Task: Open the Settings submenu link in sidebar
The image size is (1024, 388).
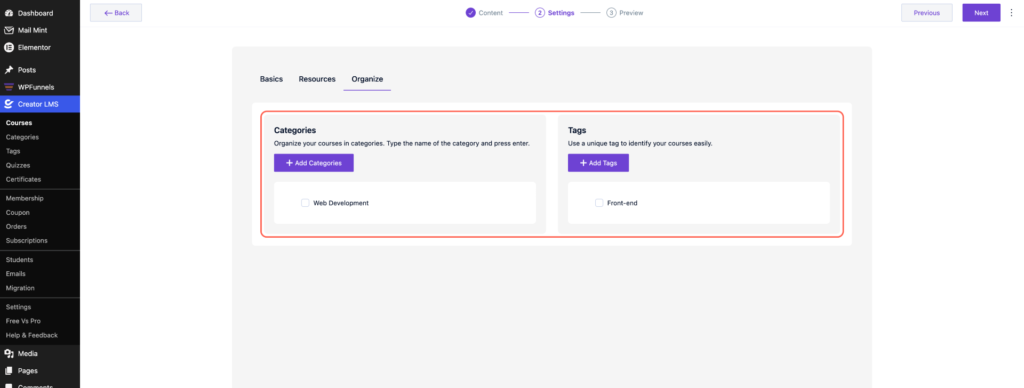Action: coord(18,307)
